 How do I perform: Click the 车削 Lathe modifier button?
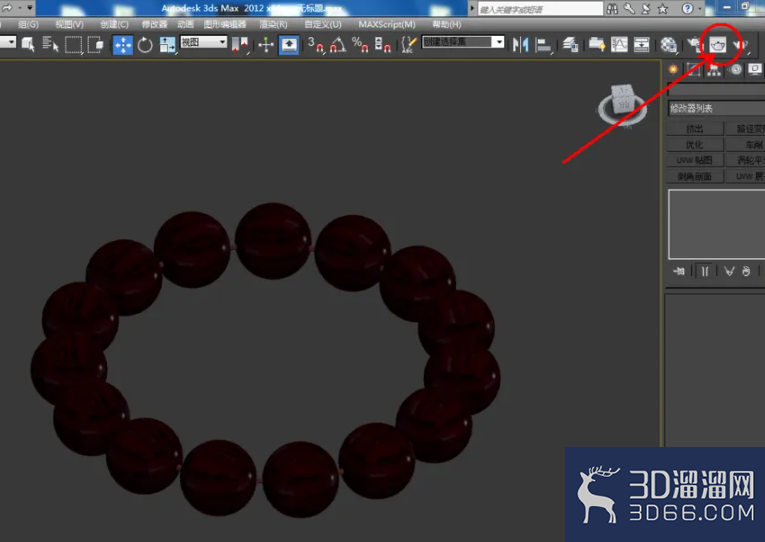pyautogui.click(x=745, y=145)
